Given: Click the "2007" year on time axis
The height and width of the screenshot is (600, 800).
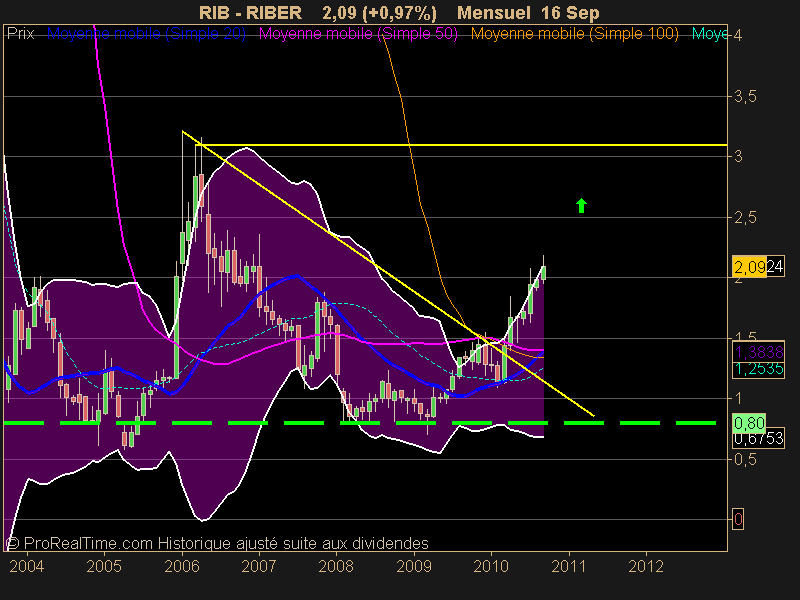Looking at the screenshot, I should click(259, 566).
